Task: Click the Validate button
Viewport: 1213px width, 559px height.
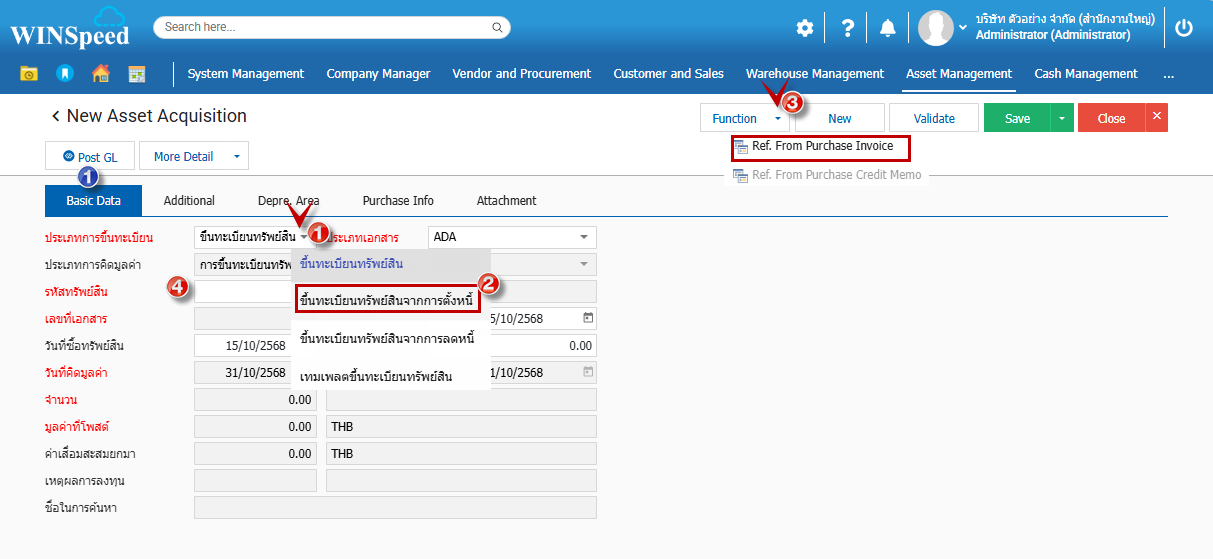Action: coord(934,119)
